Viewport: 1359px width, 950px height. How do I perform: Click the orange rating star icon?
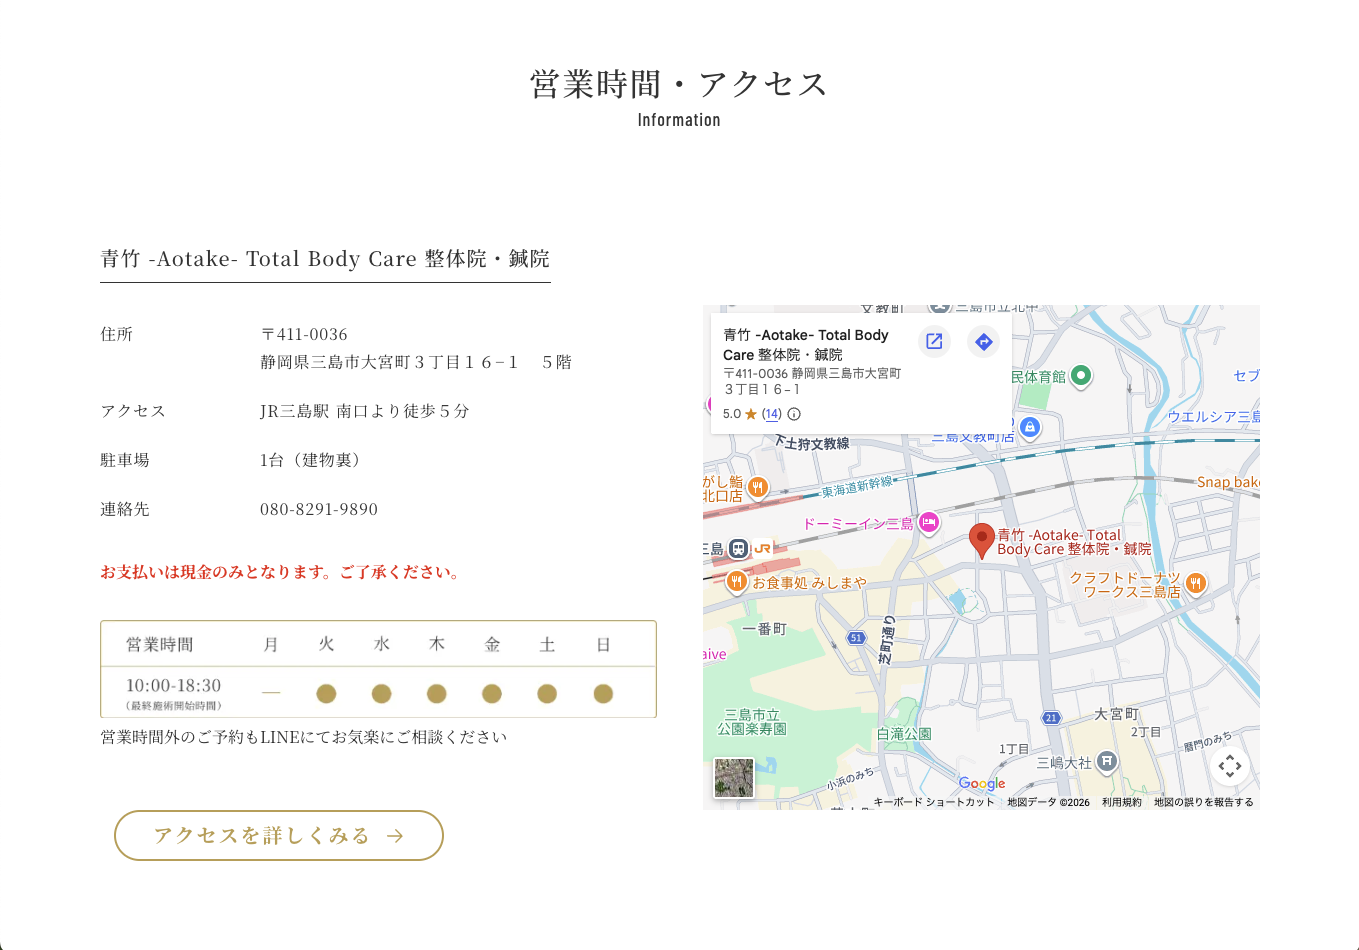[x=751, y=414]
